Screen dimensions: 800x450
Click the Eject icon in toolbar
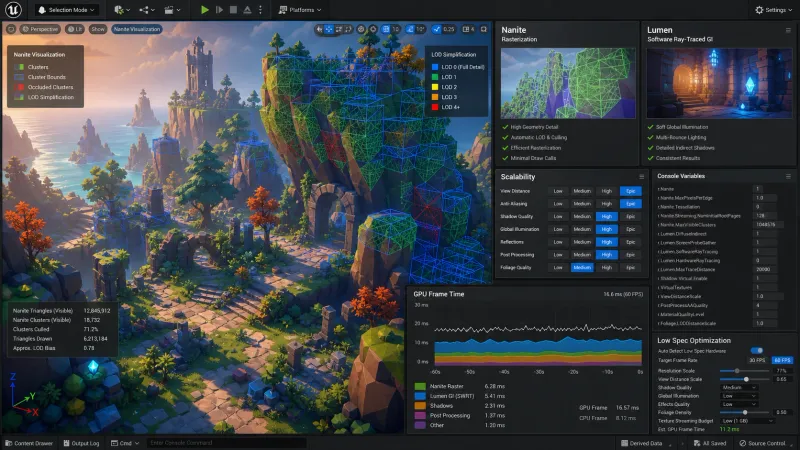pyautogui.click(x=247, y=10)
